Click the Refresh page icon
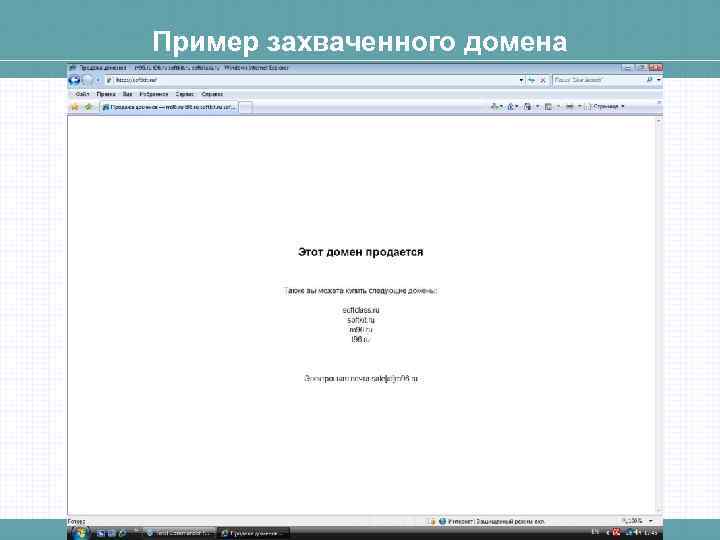Viewport: 720px width, 540px height. coord(532,80)
